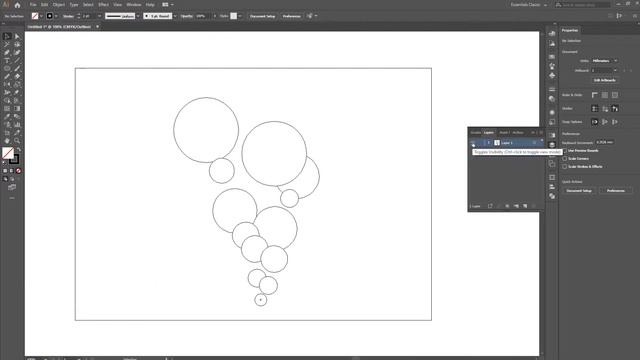The width and height of the screenshot is (640, 360).
Task: Toggle visibility eye of Layer 1
Action: pos(473,142)
